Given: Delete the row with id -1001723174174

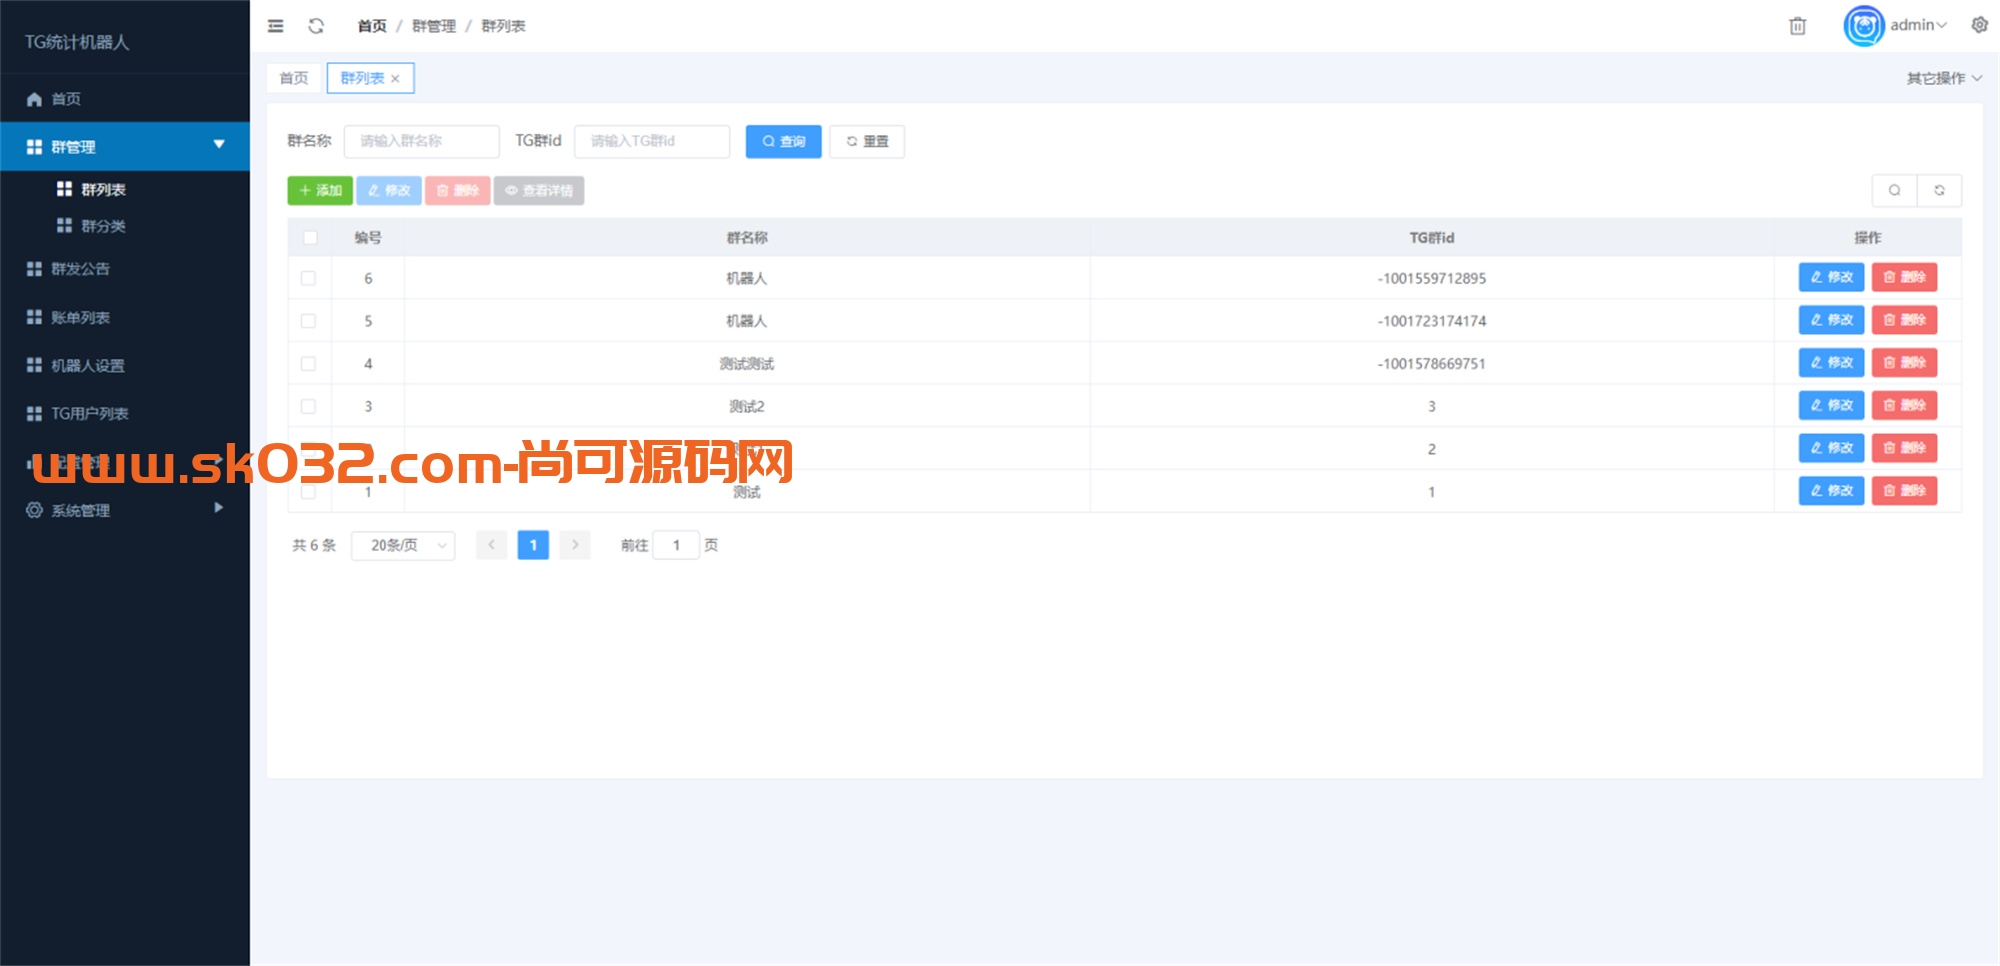Looking at the screenshot, I should click(x=1904, y=320).
